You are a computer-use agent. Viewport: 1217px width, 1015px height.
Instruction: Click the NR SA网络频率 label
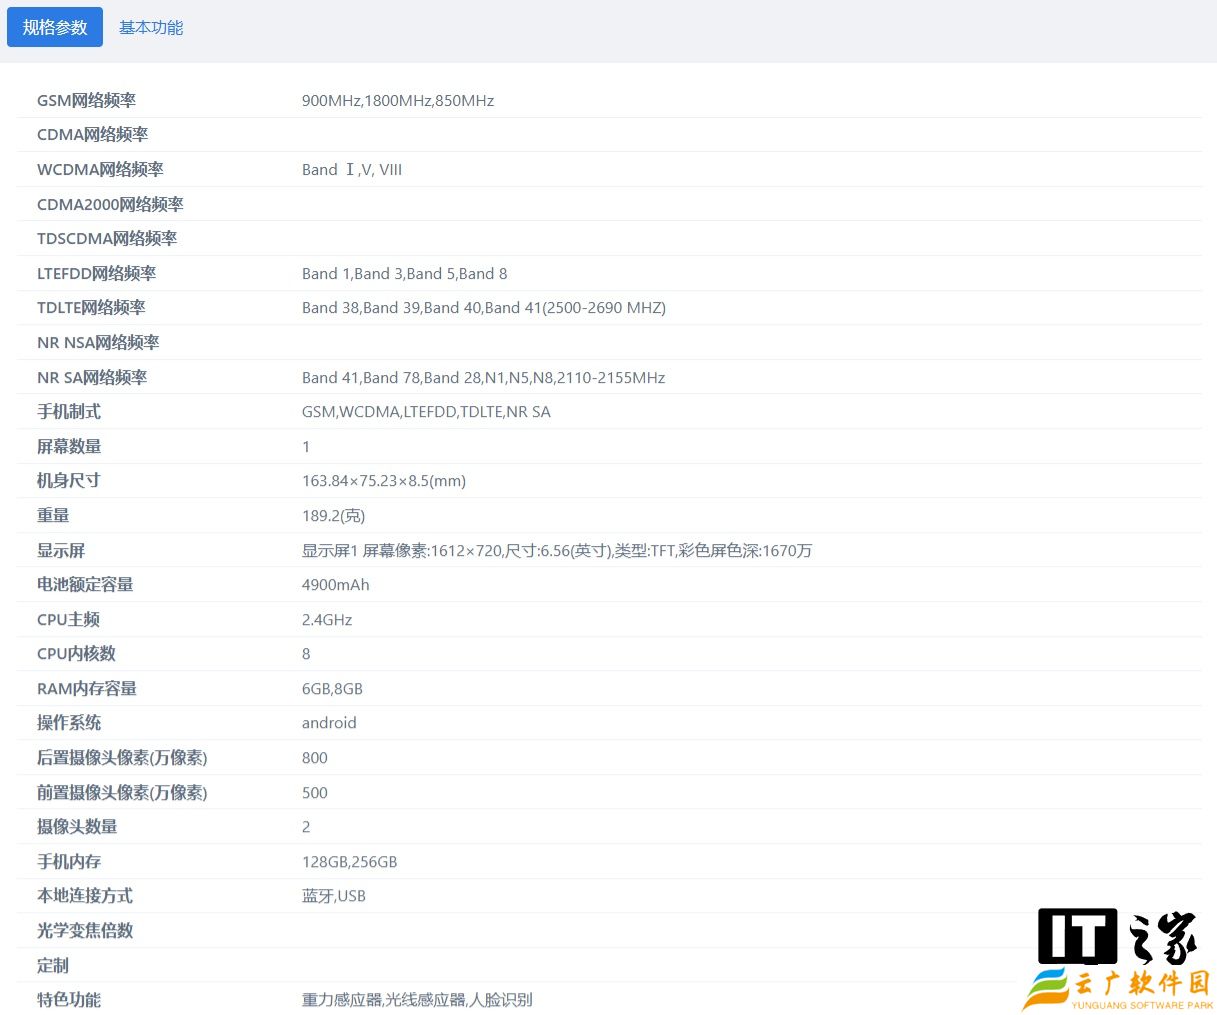pos(92,377)
